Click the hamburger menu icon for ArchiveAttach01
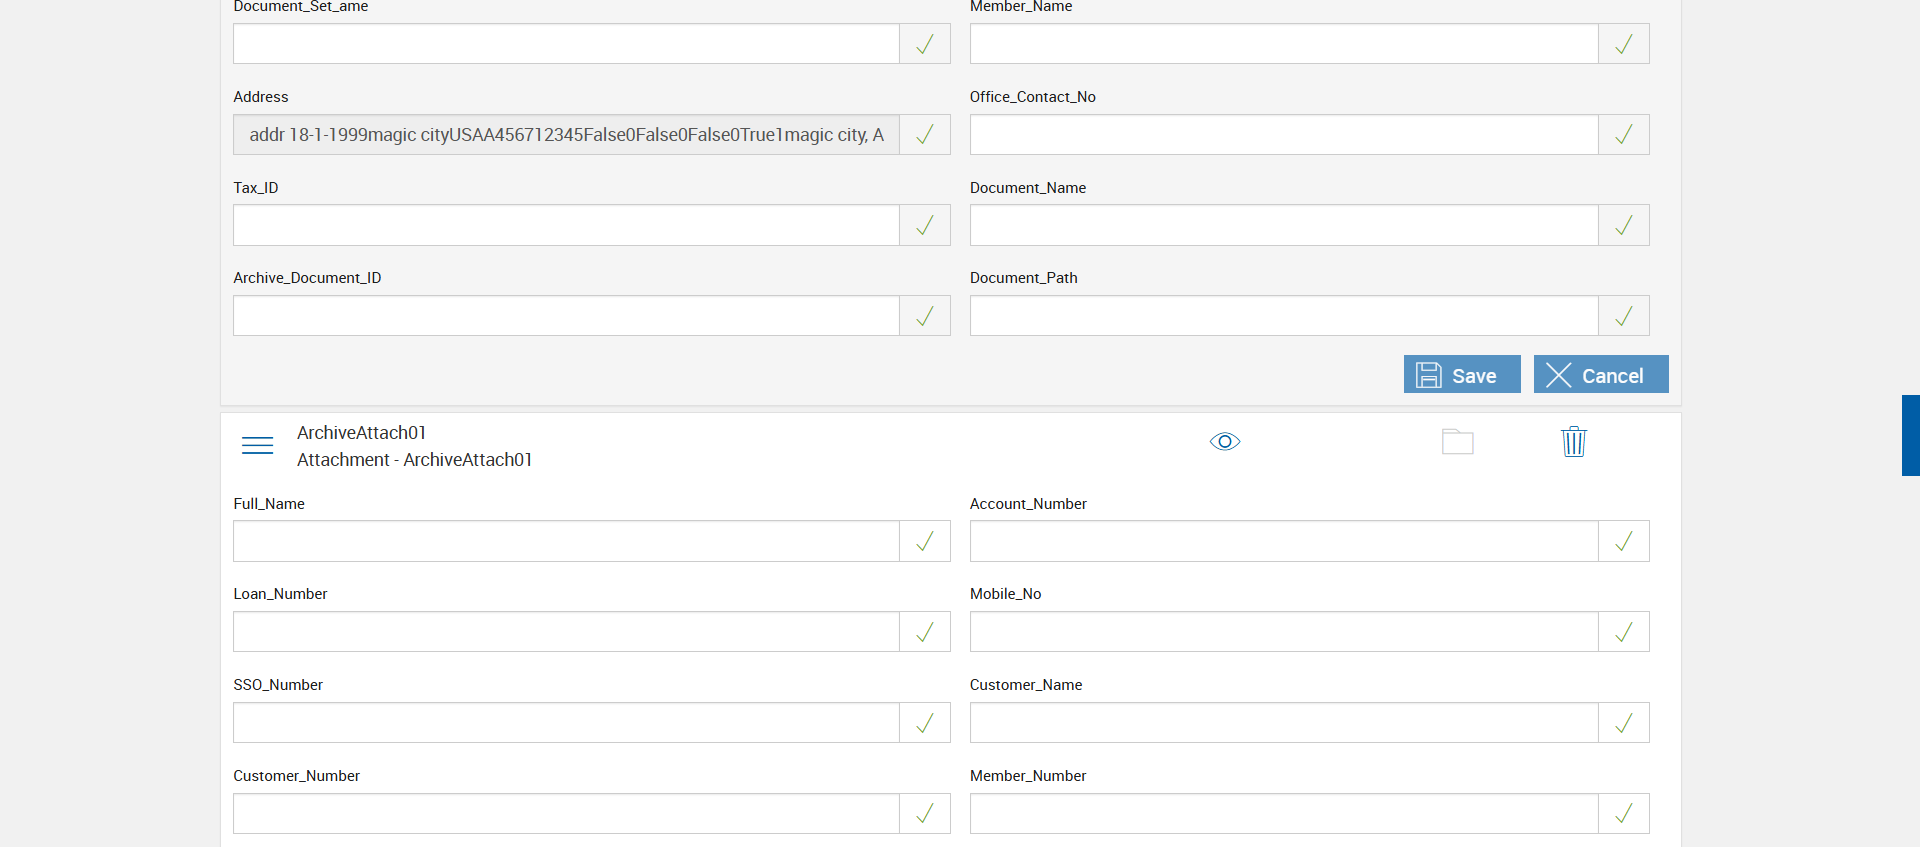 click(257, 445)
